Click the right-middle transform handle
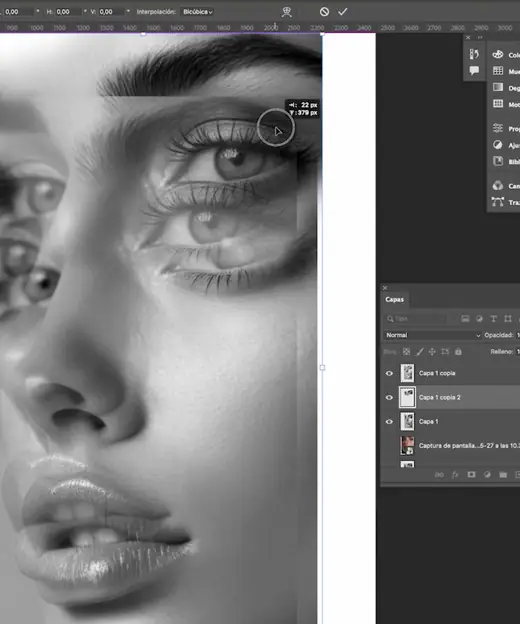 click(x=322, y=368)
